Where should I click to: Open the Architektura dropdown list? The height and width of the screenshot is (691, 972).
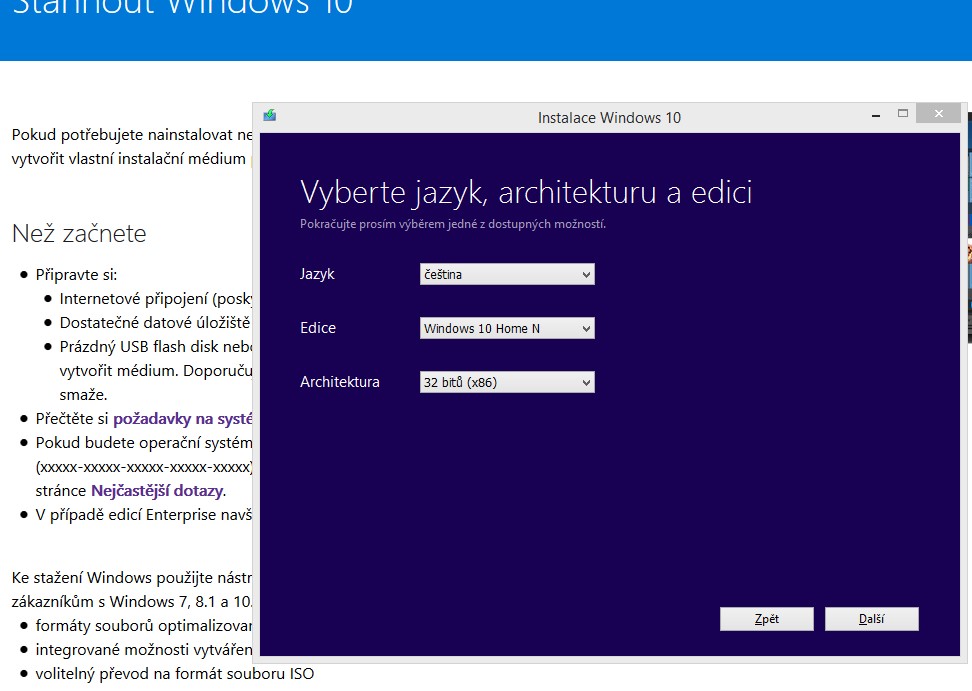tap(507, 382)
